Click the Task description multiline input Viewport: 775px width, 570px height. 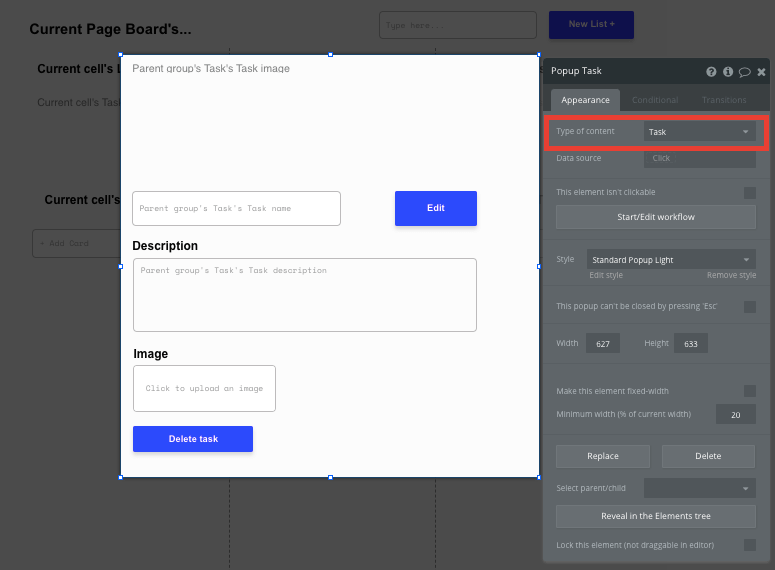304,295
